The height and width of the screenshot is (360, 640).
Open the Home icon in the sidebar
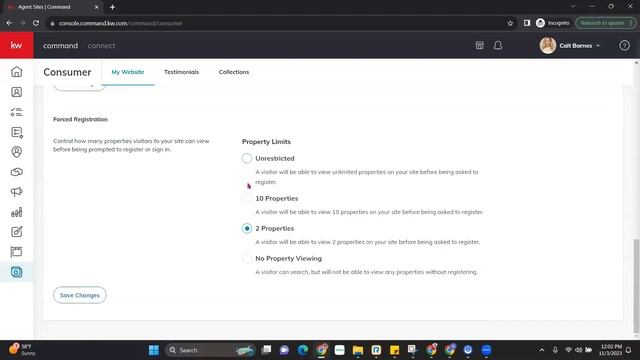coord(16,72)
